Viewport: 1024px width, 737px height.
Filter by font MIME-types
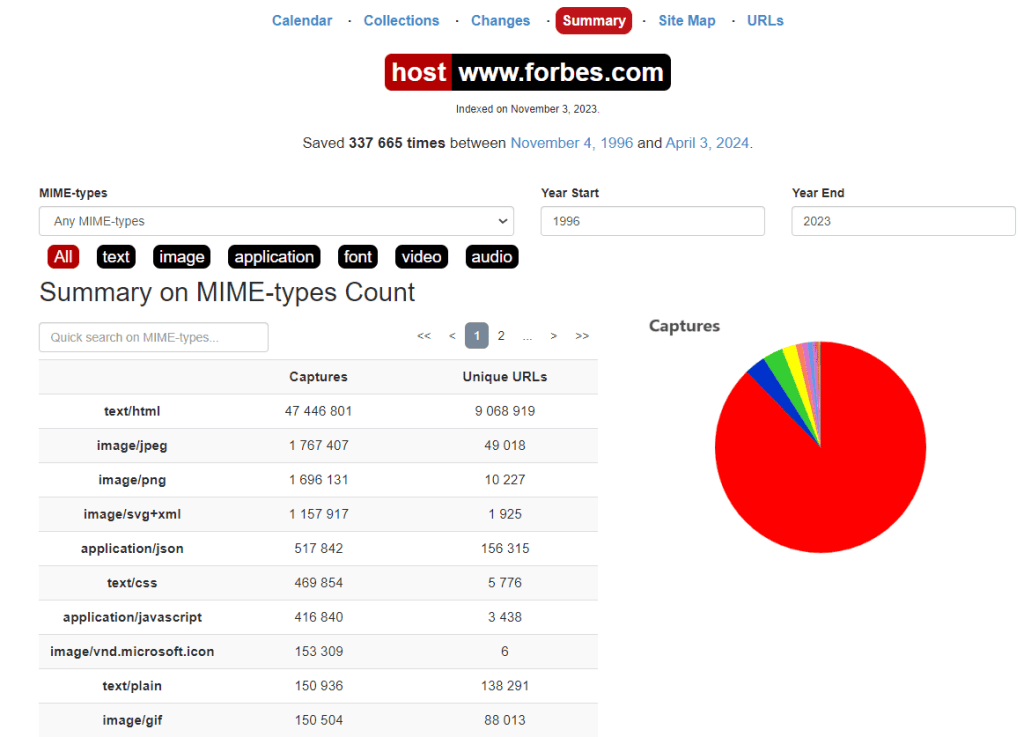tap(358, 257)
